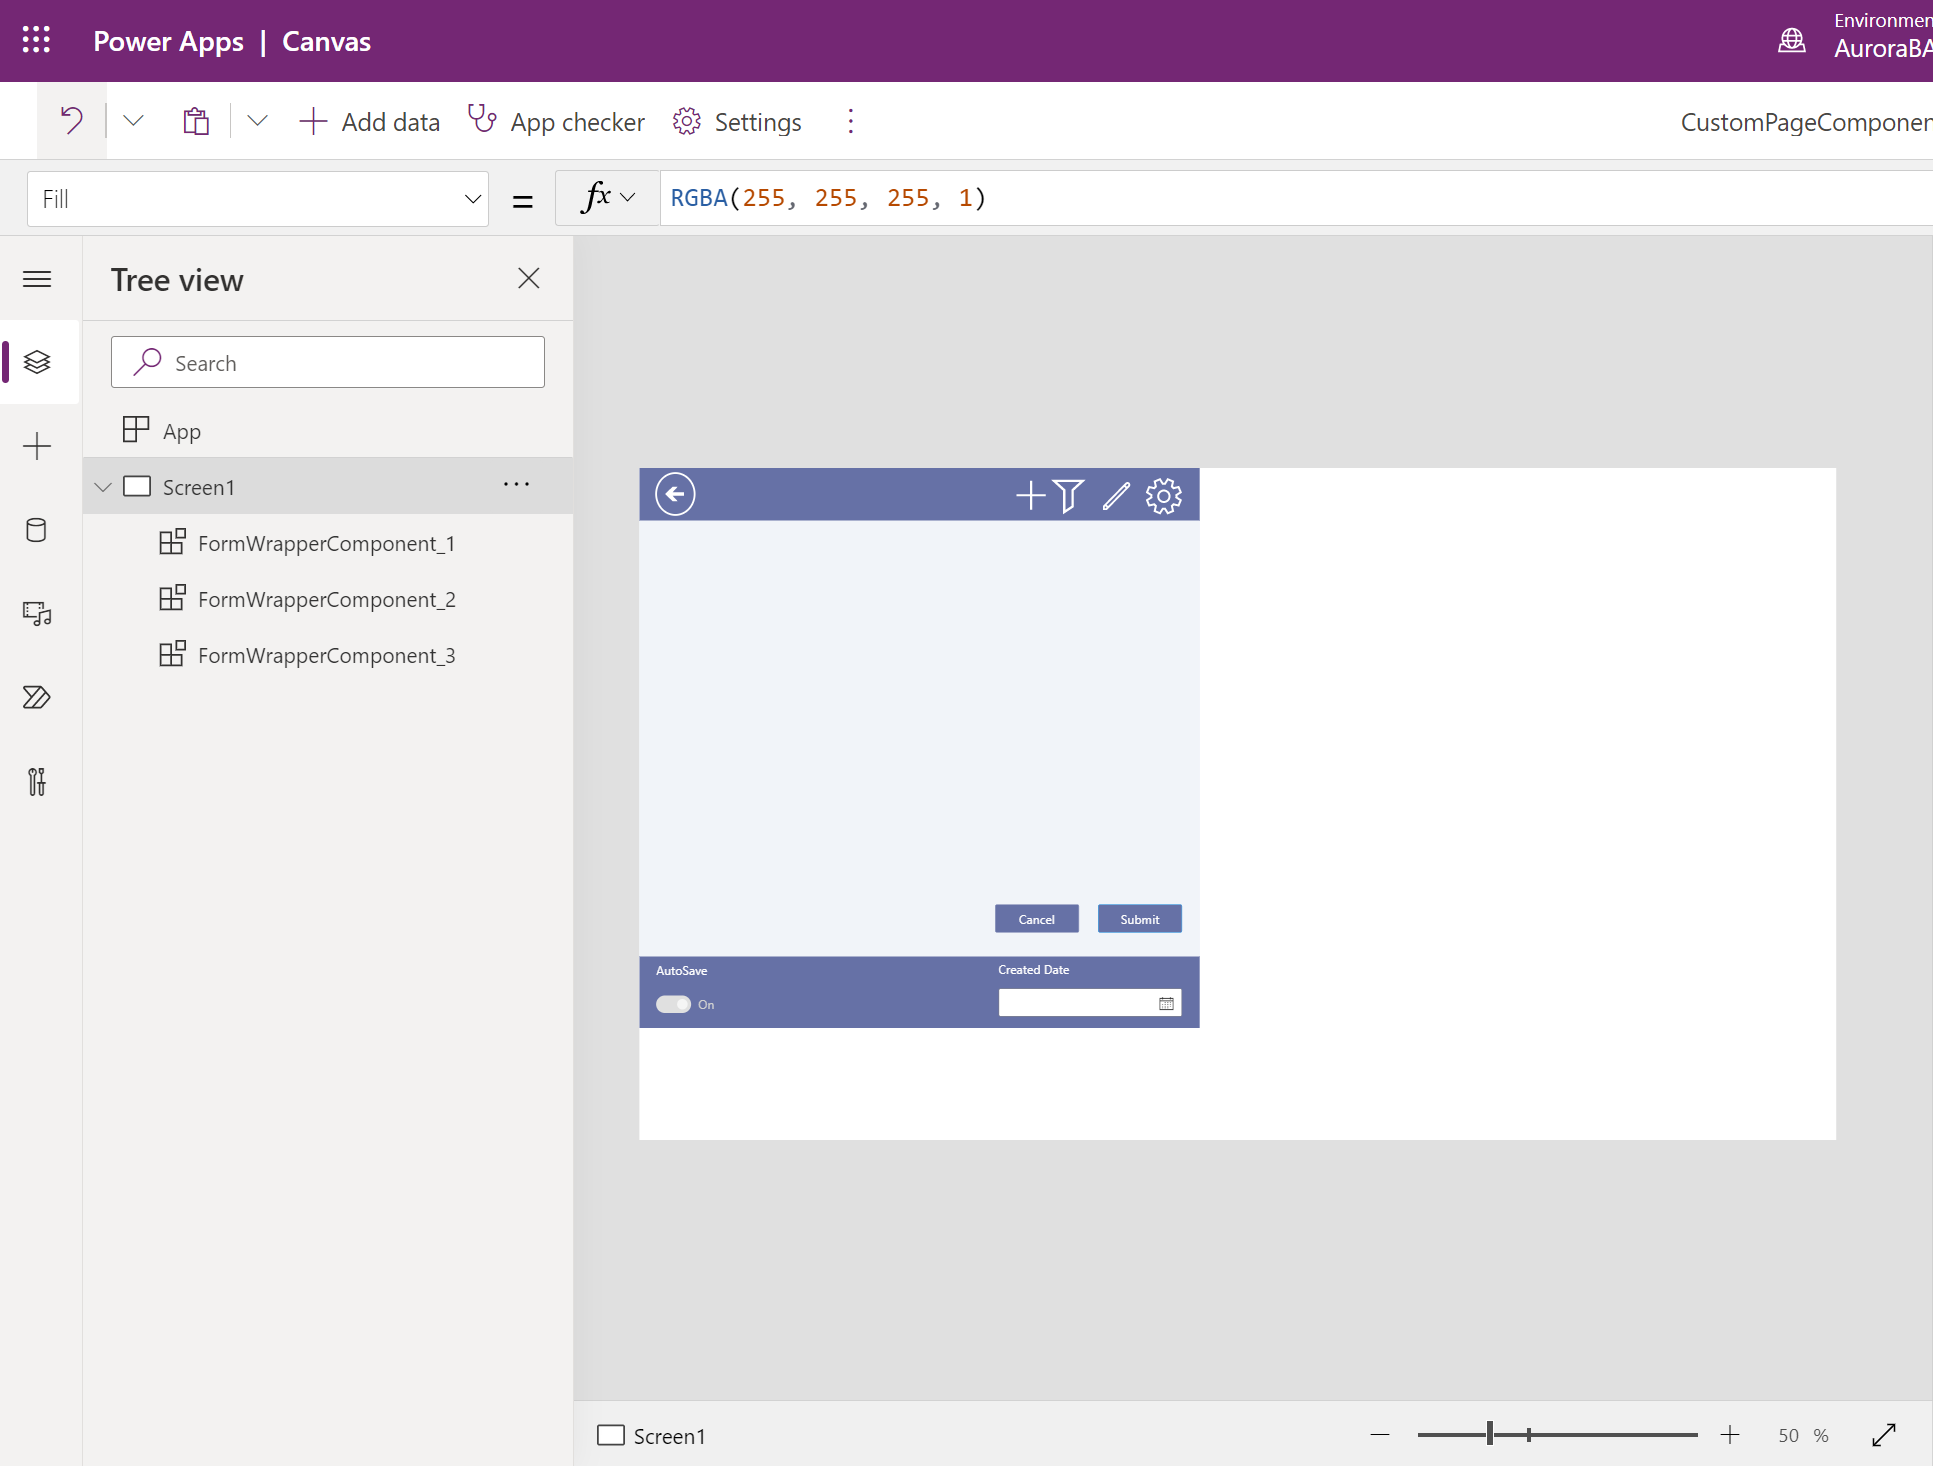The height and width of the screenshot is (1466, 1933).
Task: Click the App Checker menu item
Action: [x=558, y=122]
